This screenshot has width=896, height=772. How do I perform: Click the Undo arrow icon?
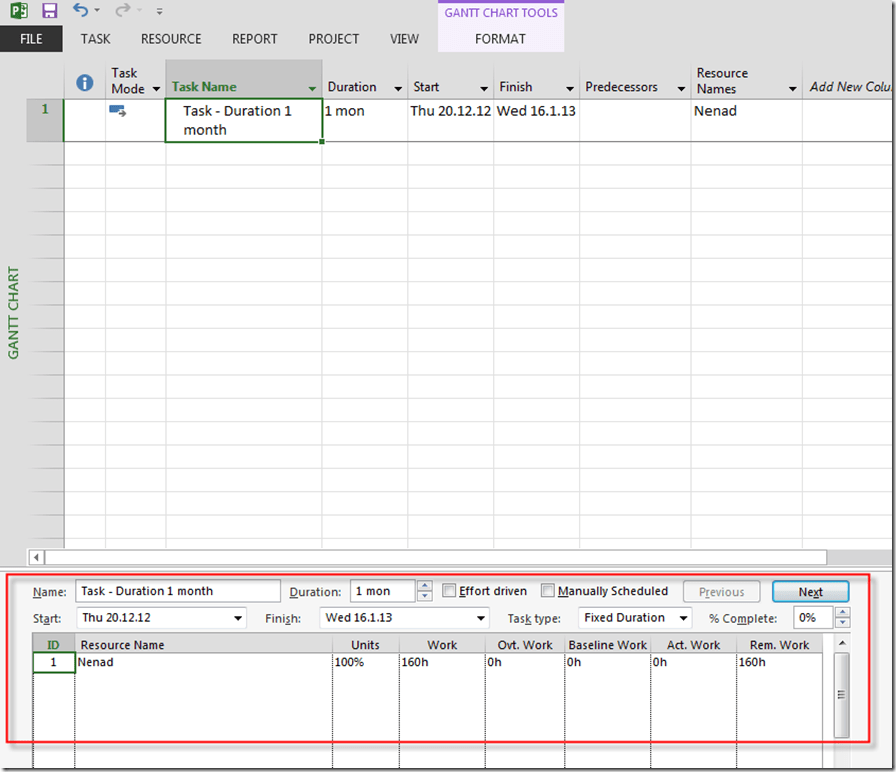pos(81,11)
